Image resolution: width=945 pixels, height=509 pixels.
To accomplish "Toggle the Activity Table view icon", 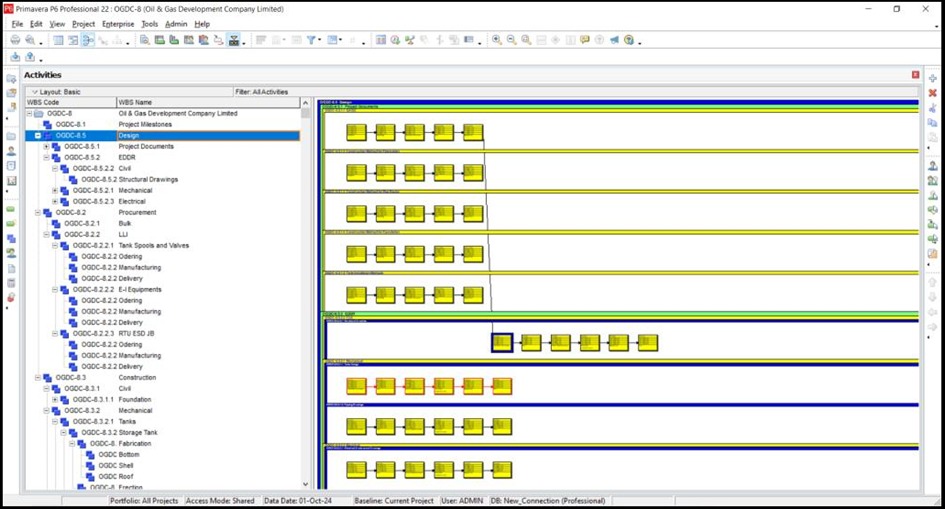I will [58, 40].
